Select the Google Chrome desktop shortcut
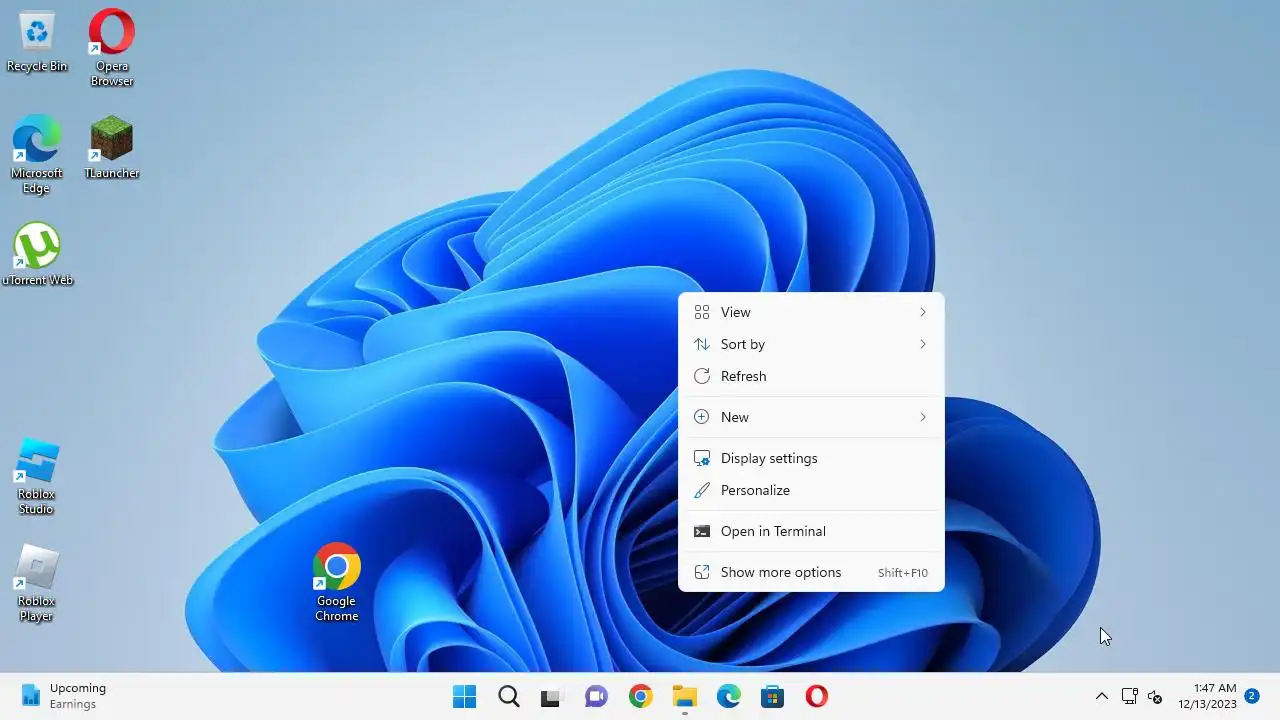1280x720 pixels. pos(337,583)
